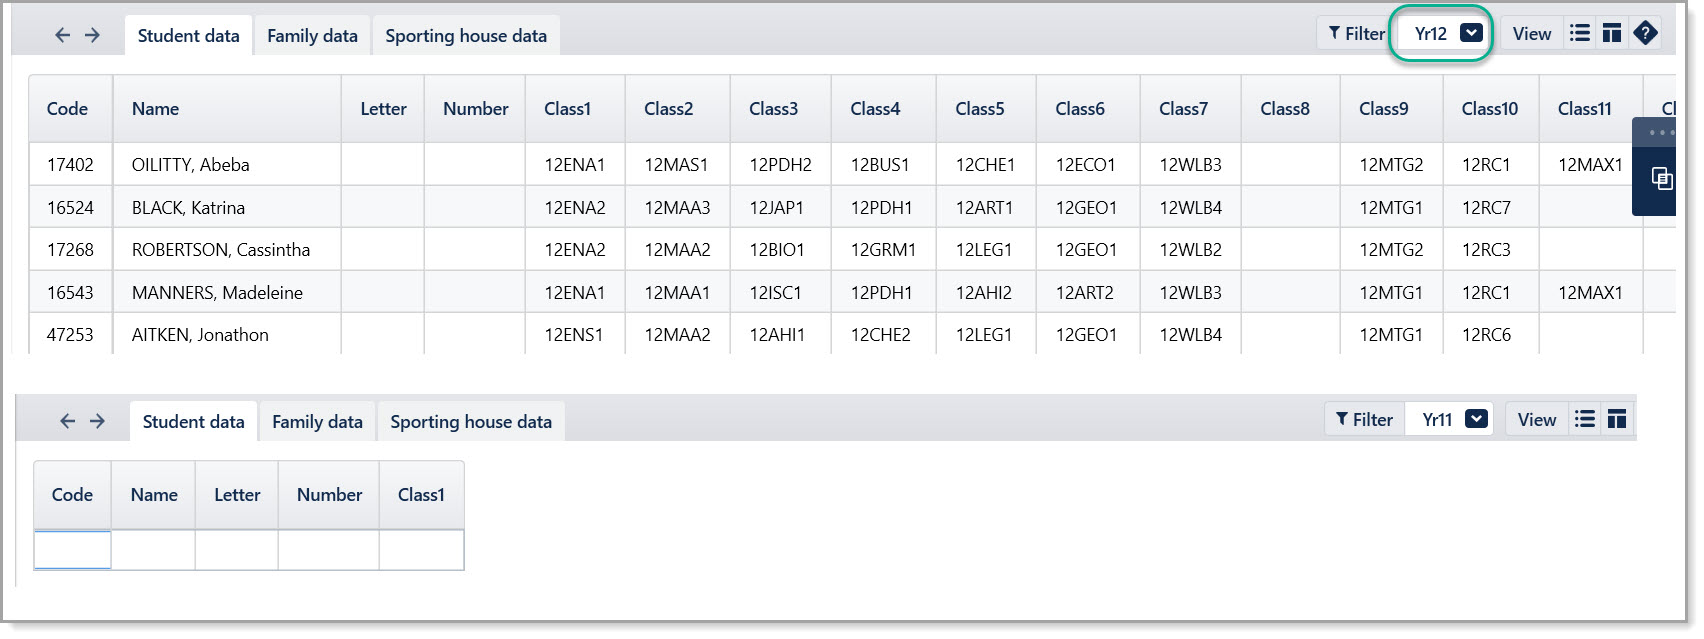Click the forward arrow in the top panel

click(92, 35)
